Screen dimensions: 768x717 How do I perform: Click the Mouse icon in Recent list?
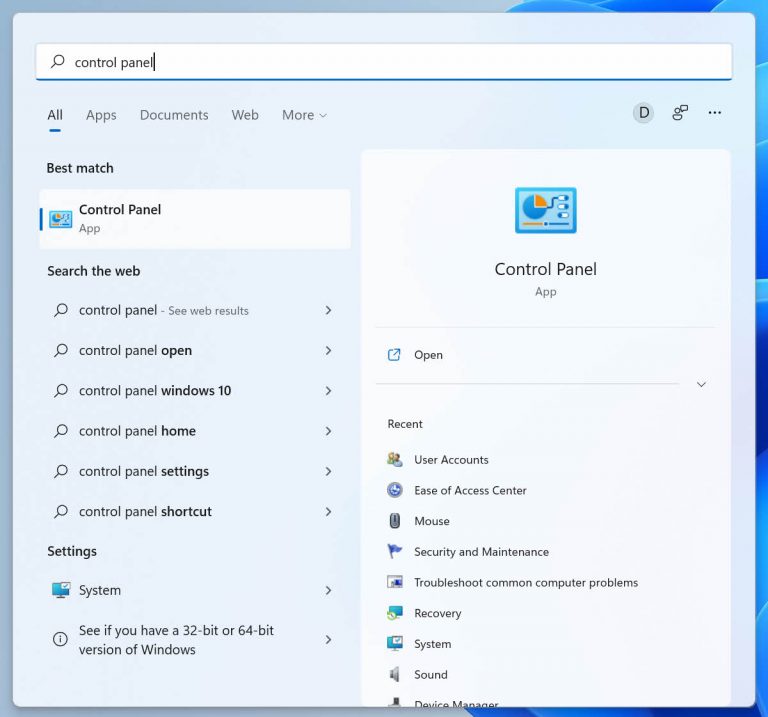pyautogui.click(x=394, y=521)
